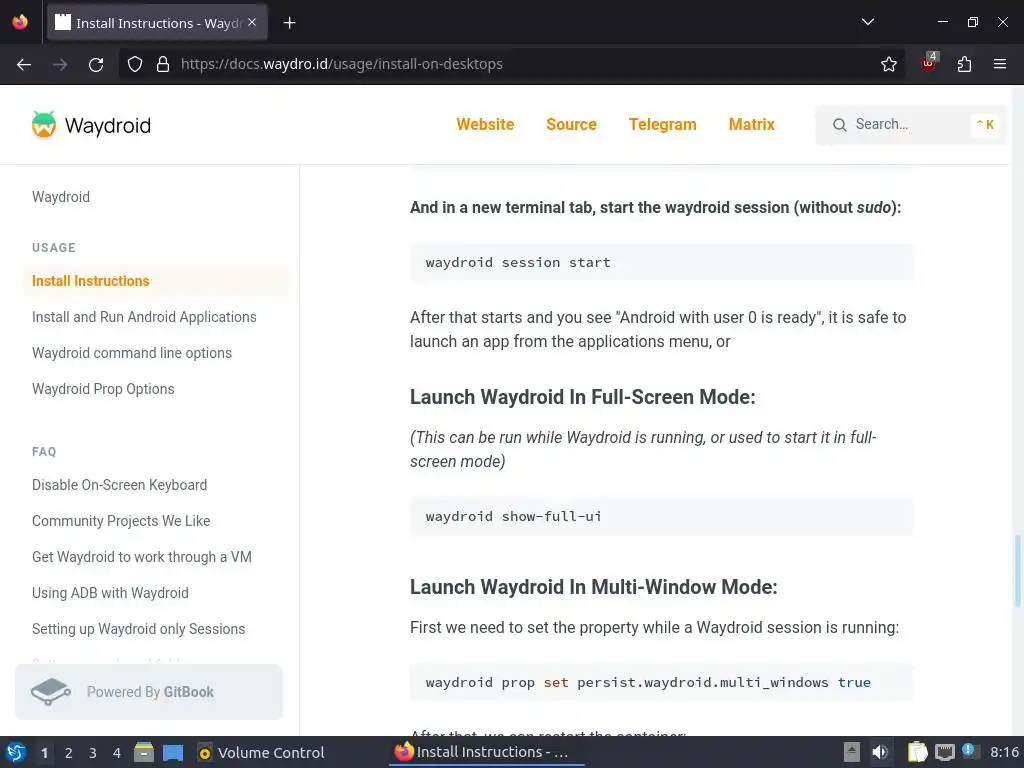The image size is (1024, 768).
Task: Open Using ADB with Waydroid
Action: (110, 592)
